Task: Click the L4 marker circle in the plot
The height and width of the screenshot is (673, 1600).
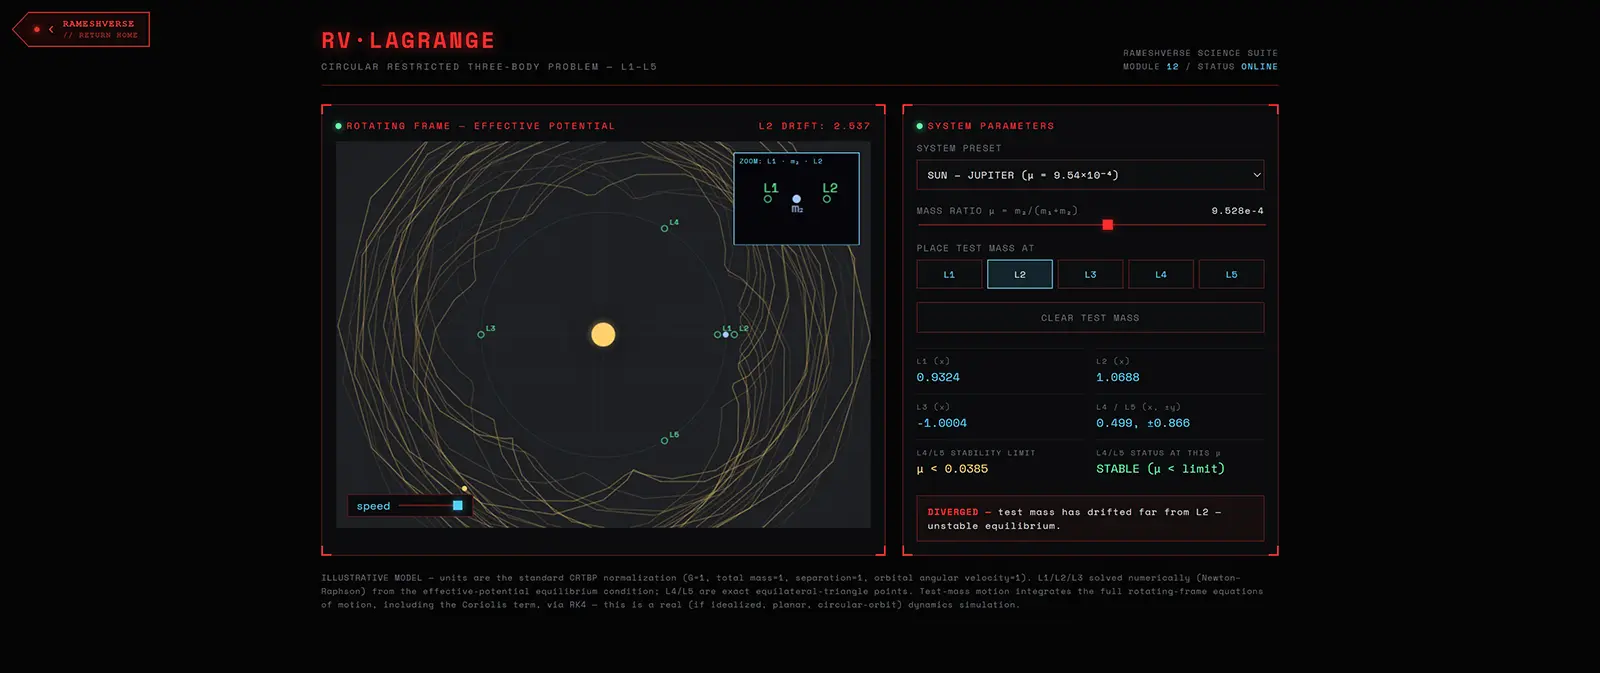Action: click(x=664, y=228)
